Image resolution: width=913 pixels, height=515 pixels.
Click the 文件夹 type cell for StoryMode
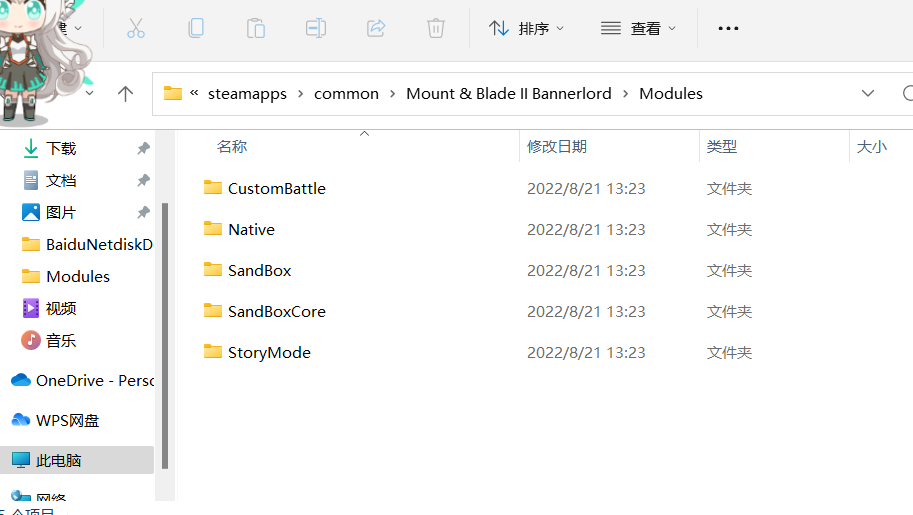730,353
